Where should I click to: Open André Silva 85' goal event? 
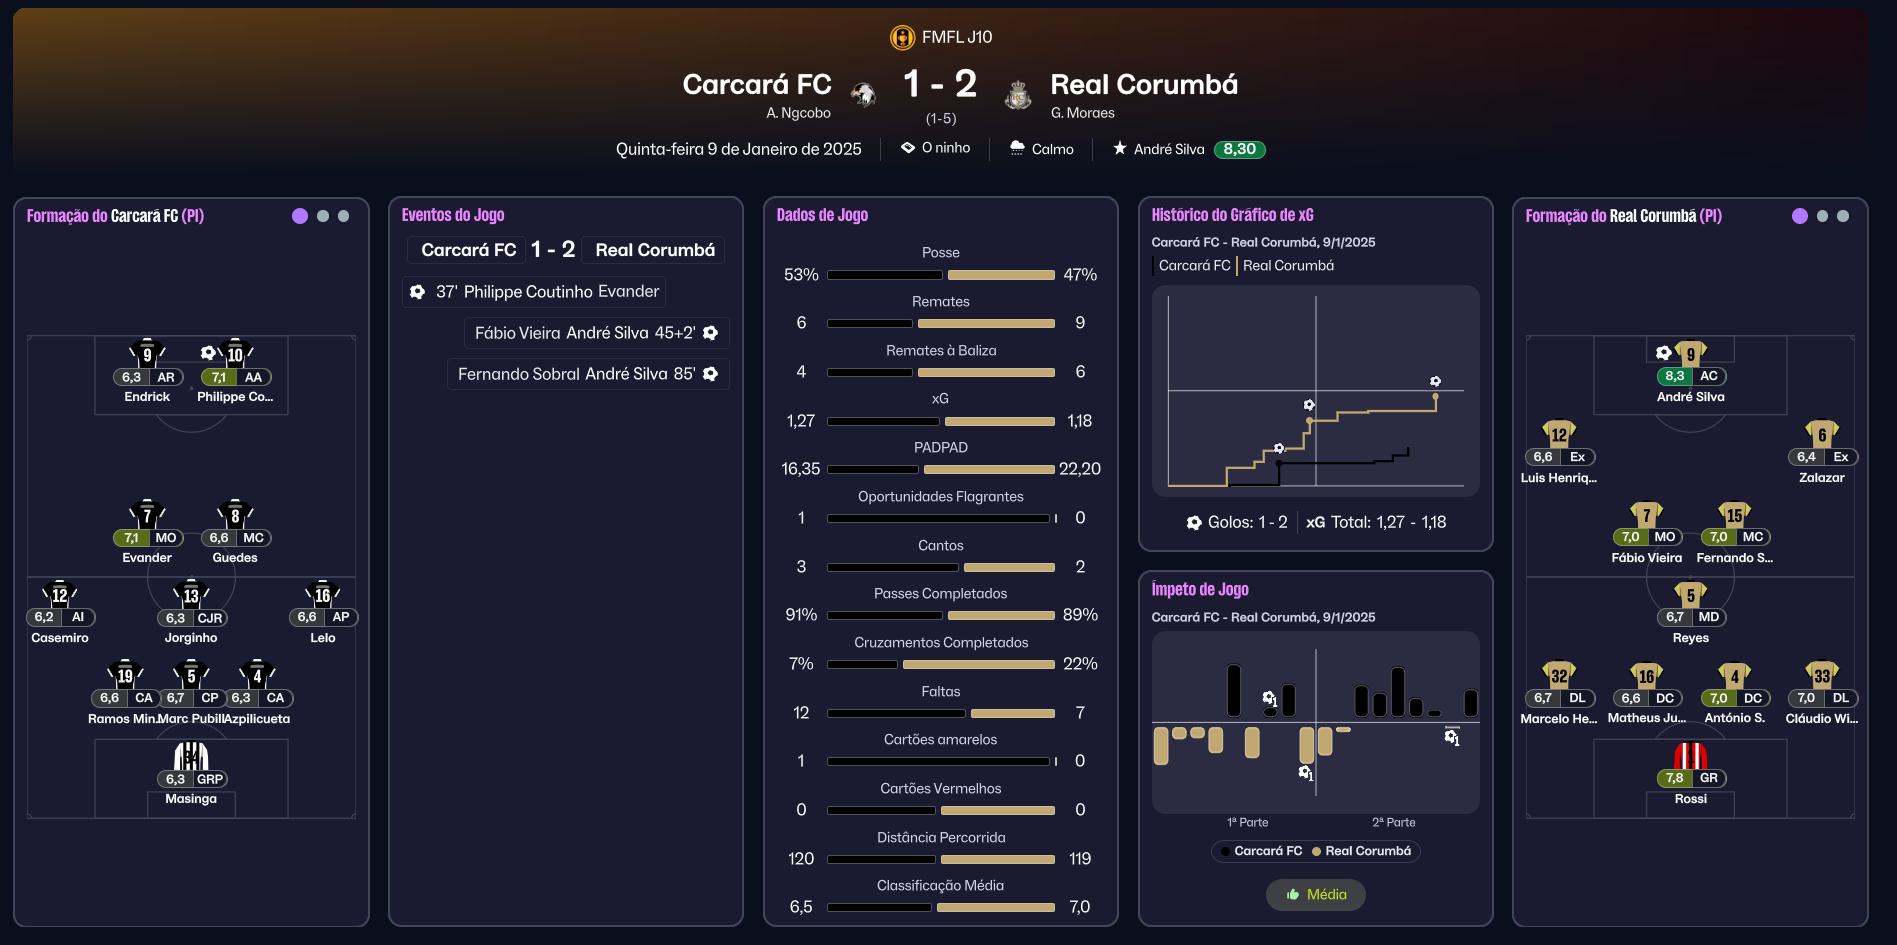coord(588,374)
